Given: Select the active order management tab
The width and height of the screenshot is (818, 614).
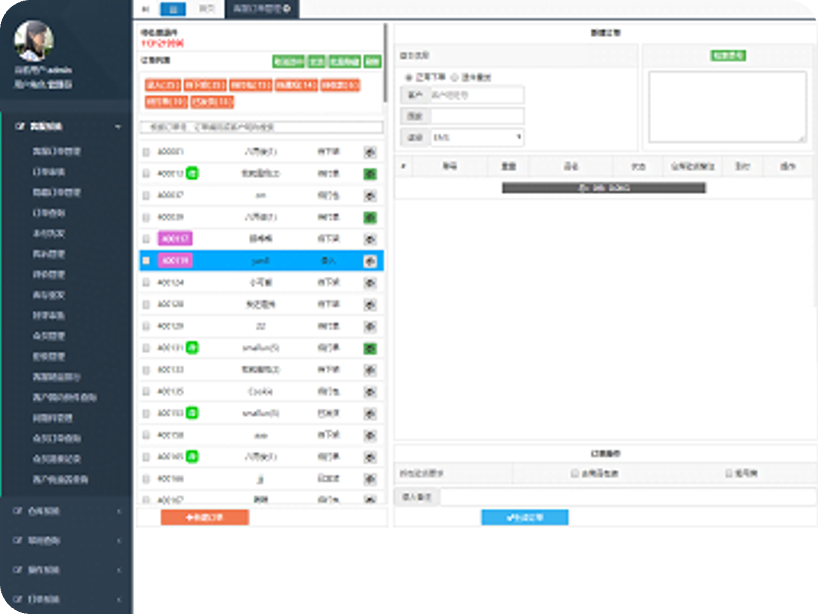Looking at the screenshot, I should pyautogui.click(x=261, y=8).
